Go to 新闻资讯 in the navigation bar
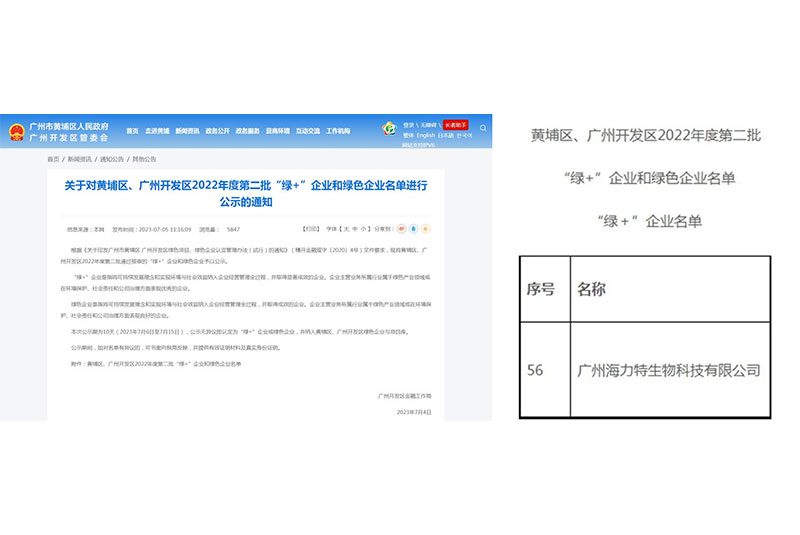This screenshot has width=800, height=535. point(188,131)
